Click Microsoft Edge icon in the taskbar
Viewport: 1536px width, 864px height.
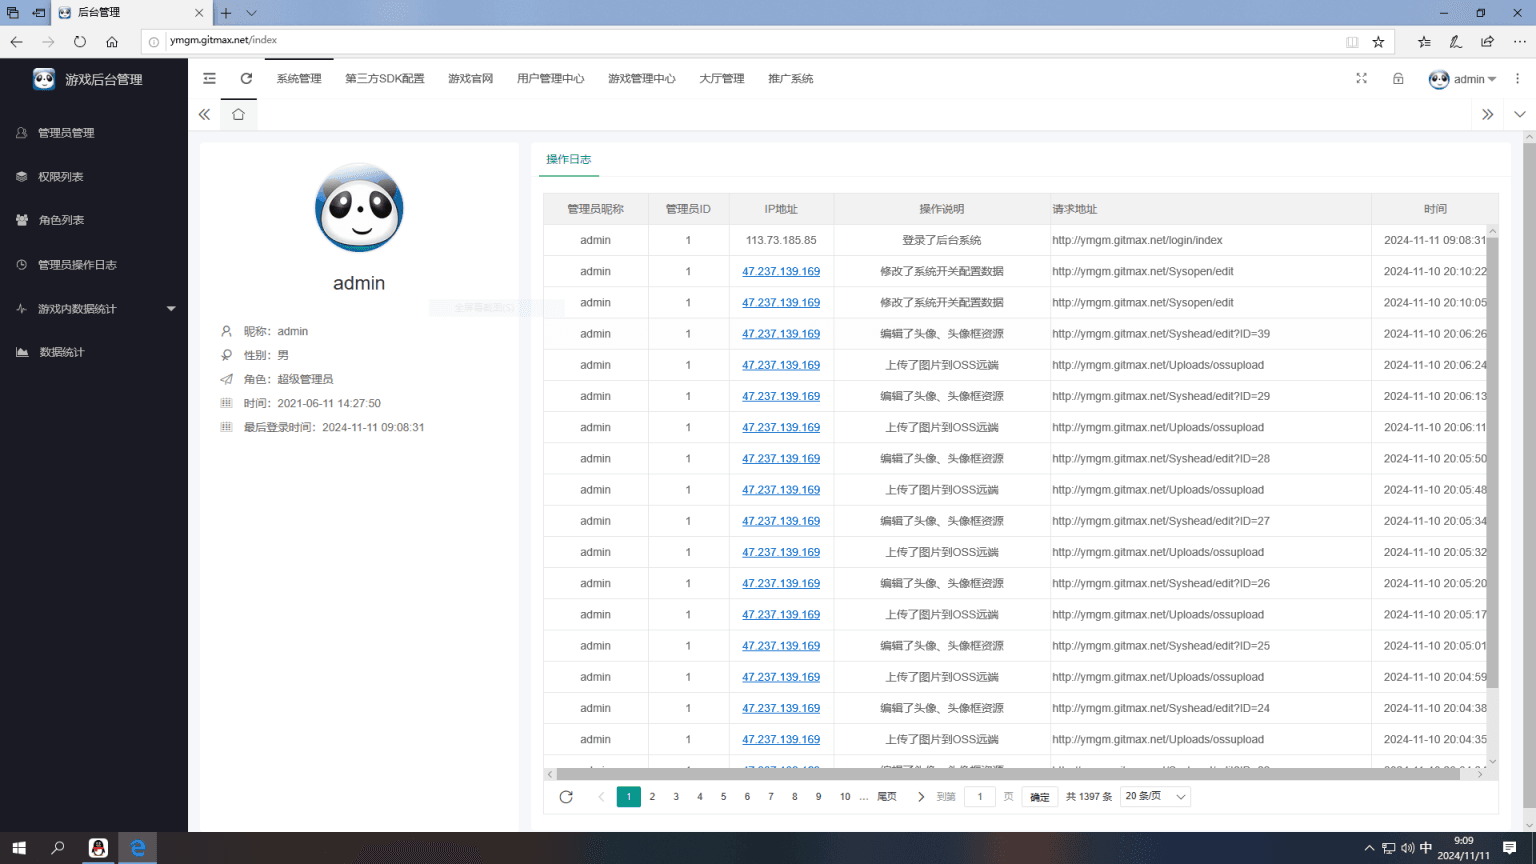coord(137,848)
